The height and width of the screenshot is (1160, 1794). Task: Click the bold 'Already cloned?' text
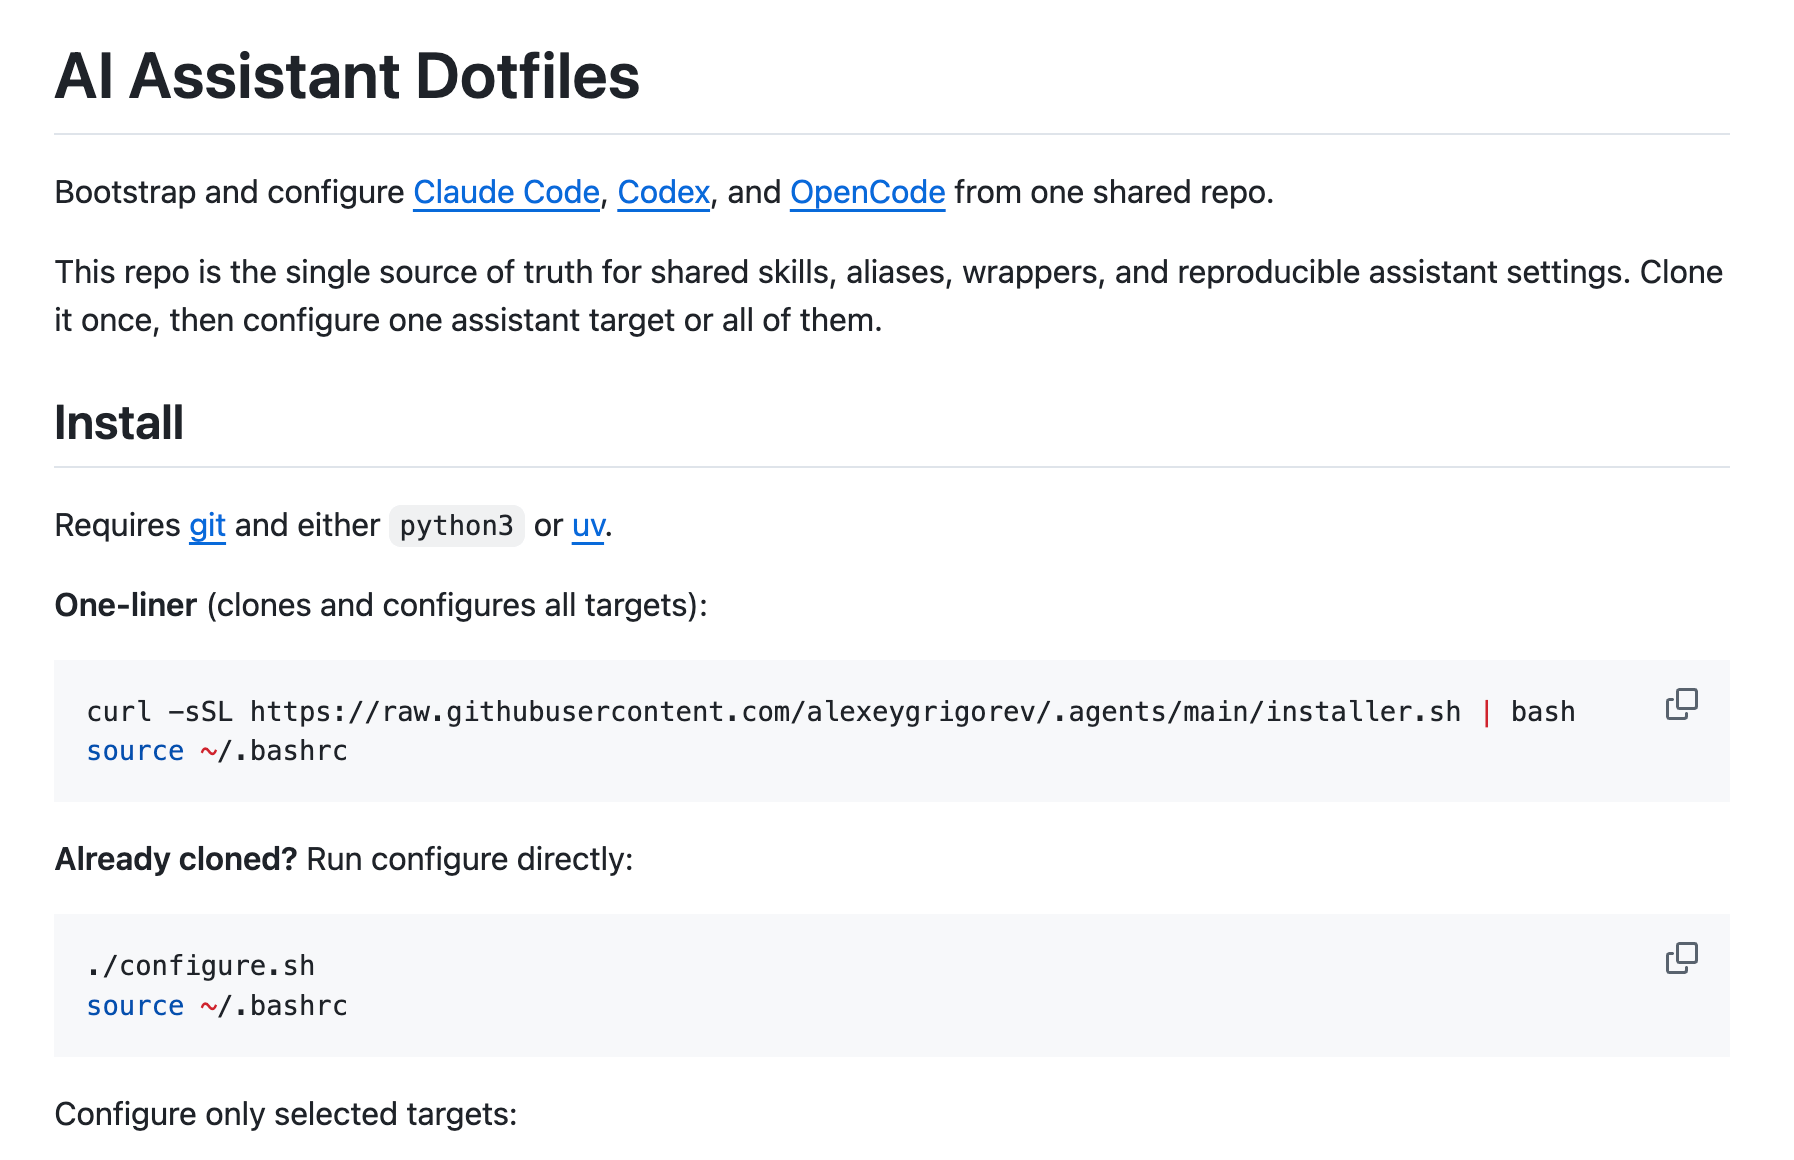pyautogui.click(x=176, y=859)
